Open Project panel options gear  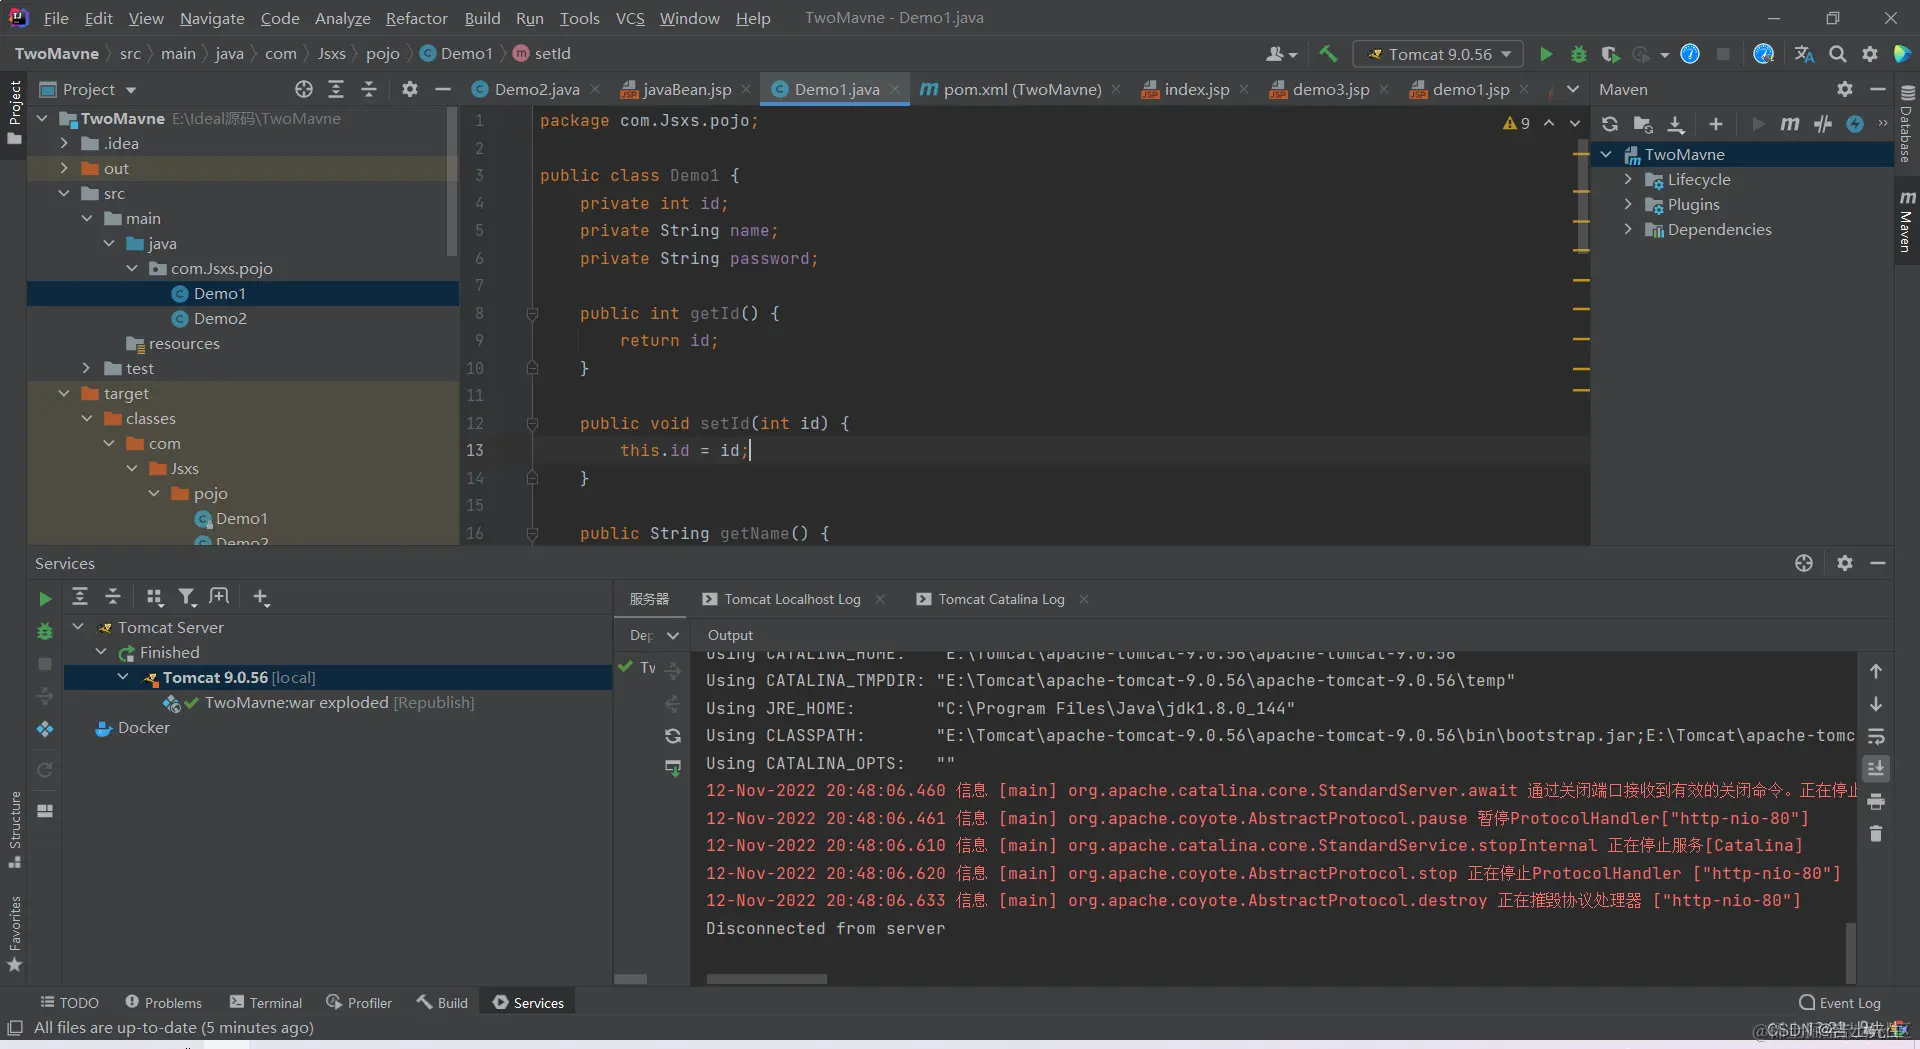pos(410,89)
